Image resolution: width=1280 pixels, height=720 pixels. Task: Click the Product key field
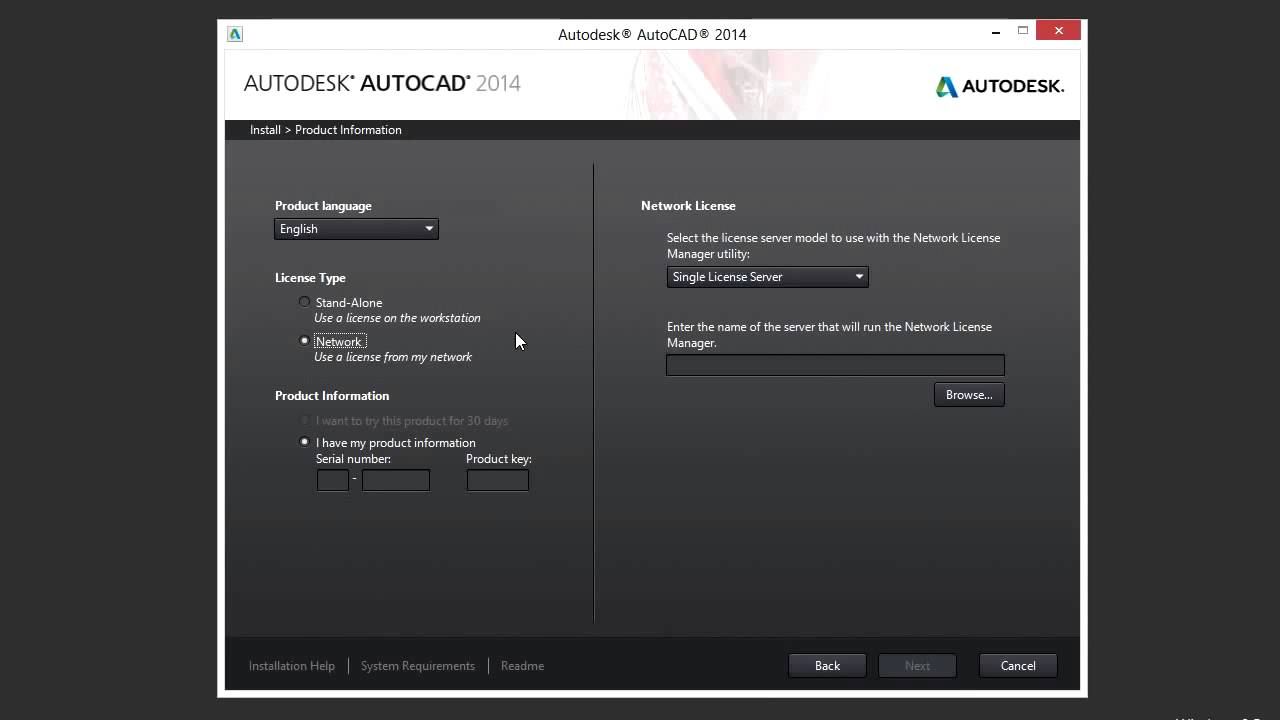pyautogui.click(x=498, y=481)
